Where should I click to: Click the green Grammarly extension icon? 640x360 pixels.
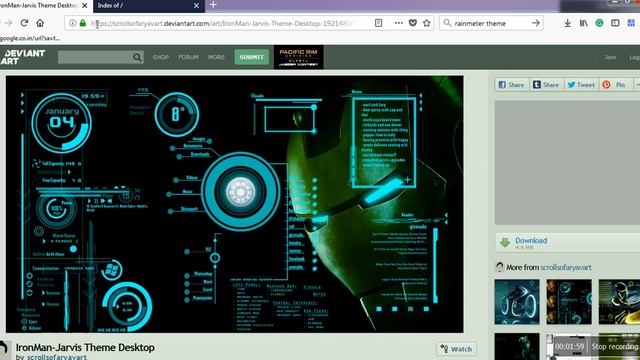coord(599,23)
